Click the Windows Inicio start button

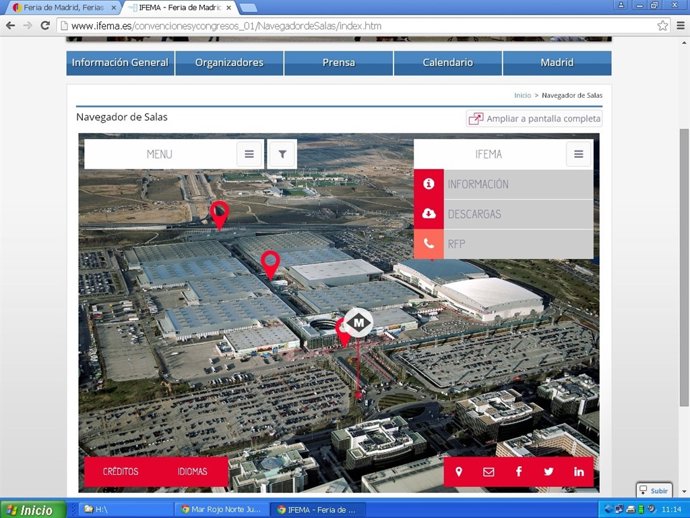click(x=31, y=509)
